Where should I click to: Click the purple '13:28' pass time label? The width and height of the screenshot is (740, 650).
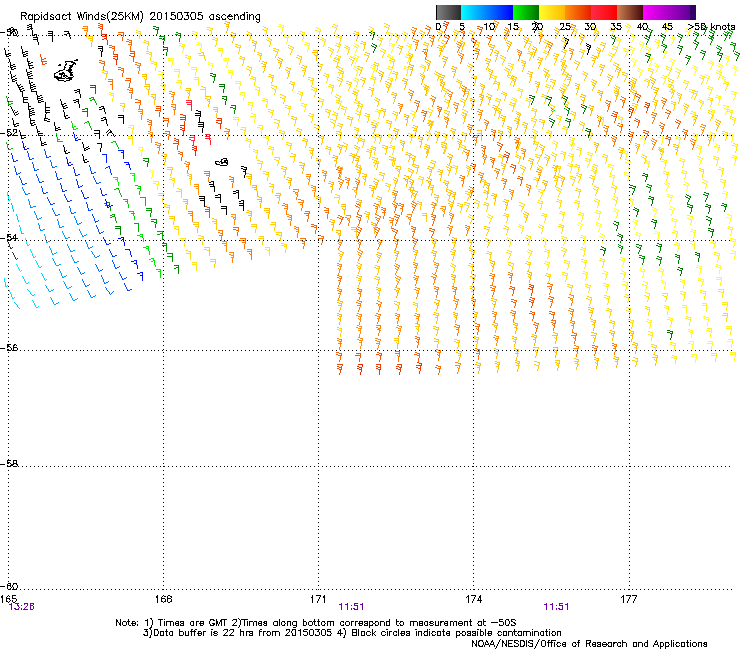click(22, 607)
